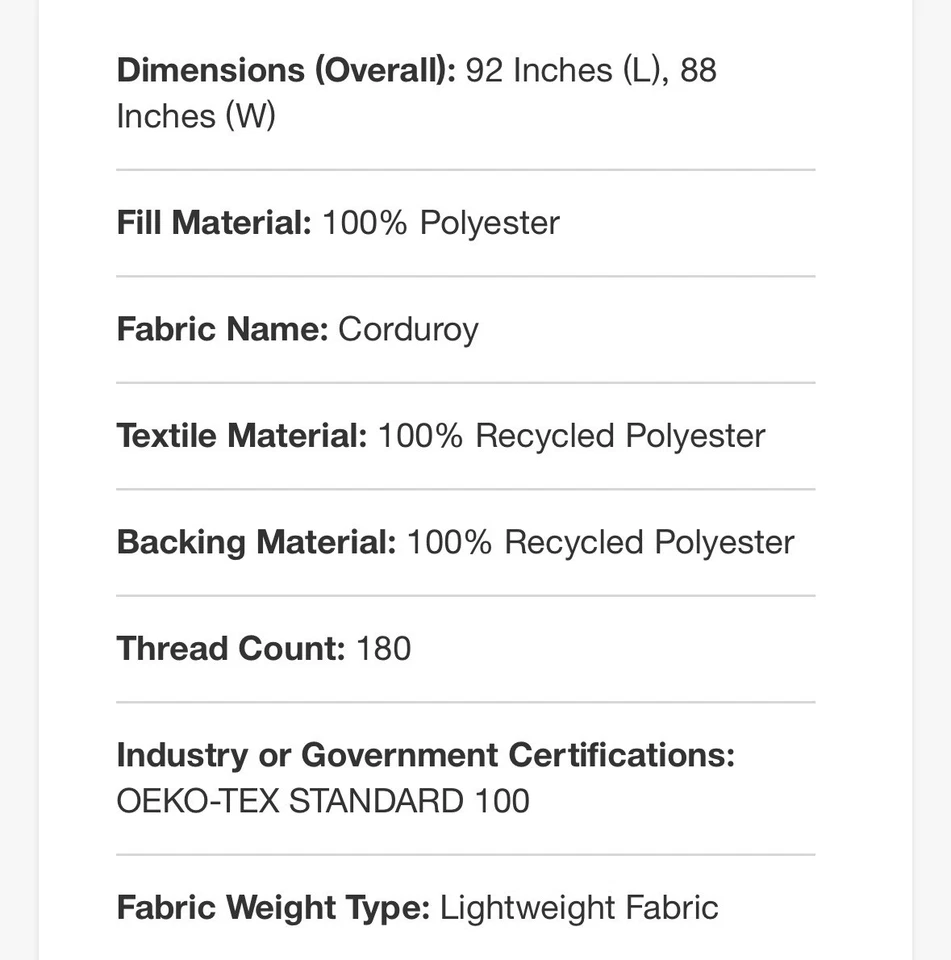Click the OEKO-TEX STANDARD 100 certification text
This screenshot has height=960, width=951.
(323, 802)
